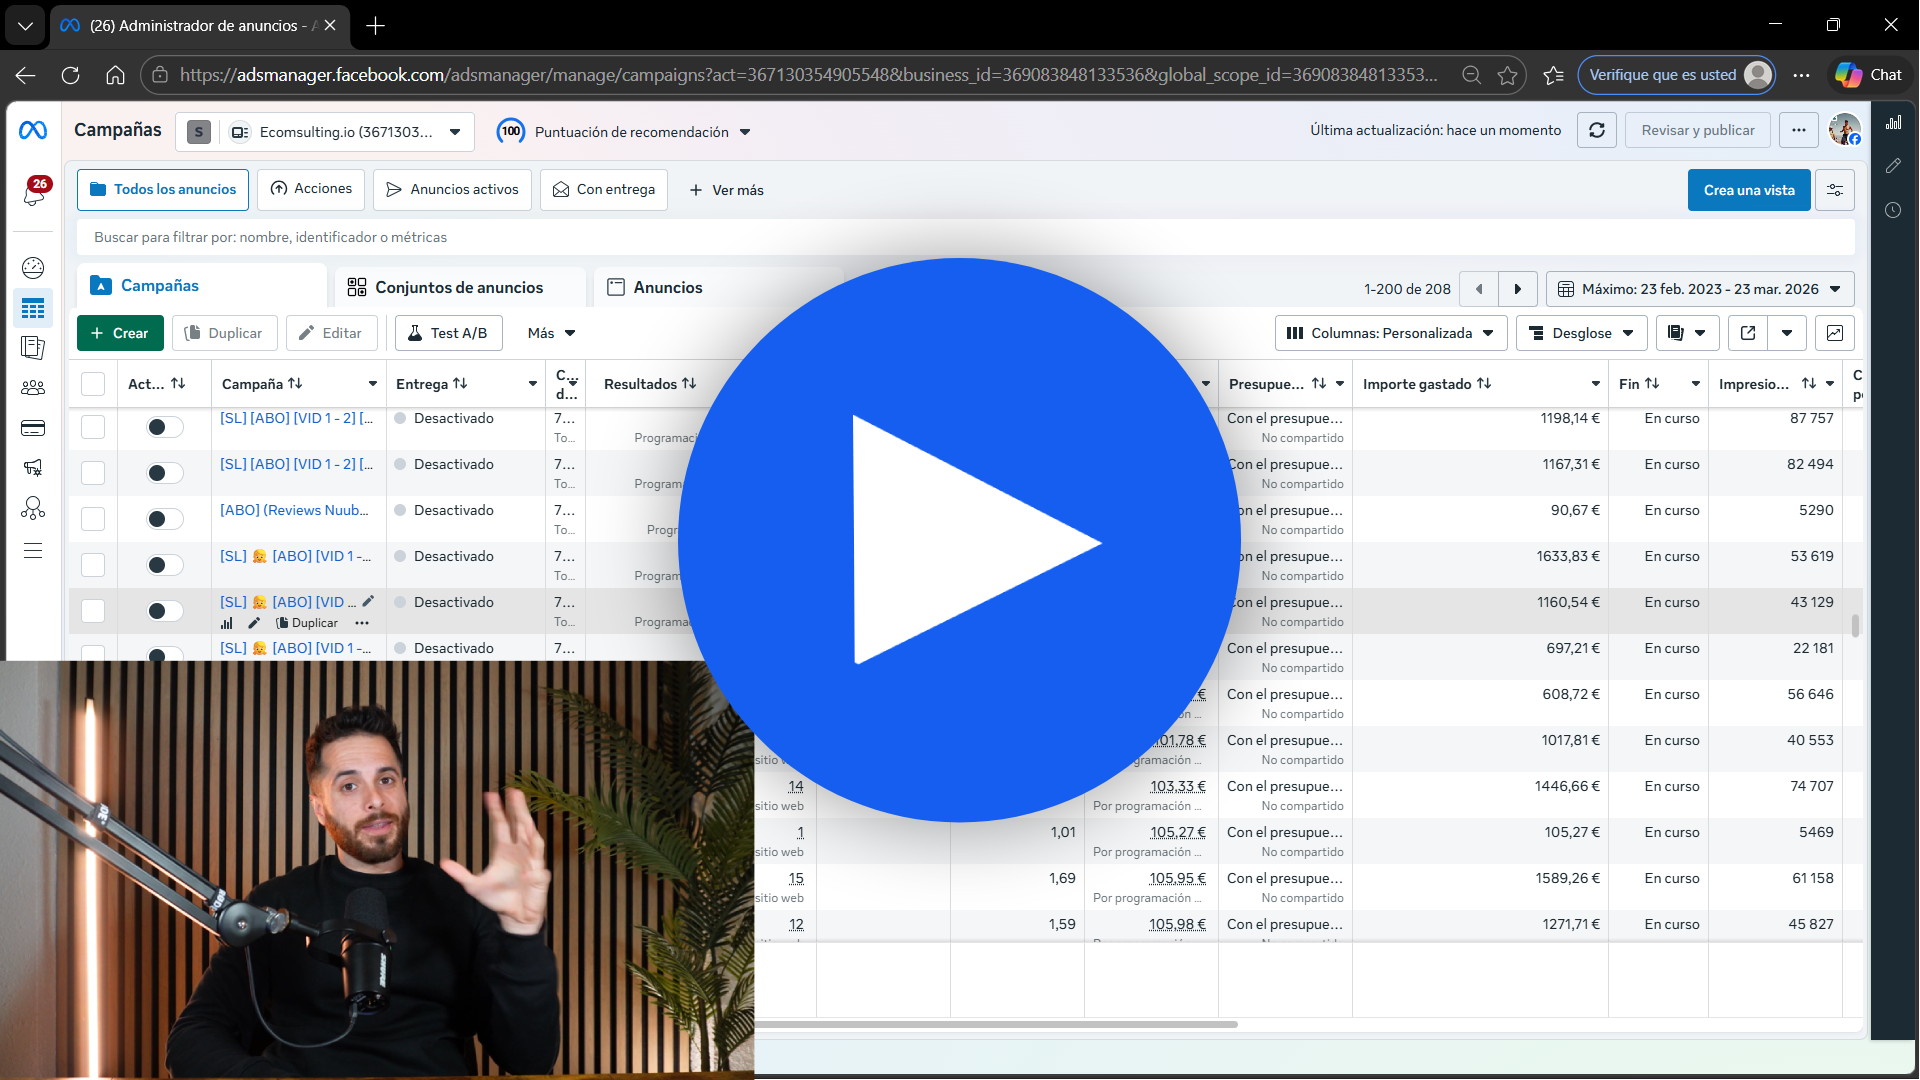1920x1080 pixels.
Task: Toggle first [SL] [ABO] campaign on
Action: (x=164, y=427)
